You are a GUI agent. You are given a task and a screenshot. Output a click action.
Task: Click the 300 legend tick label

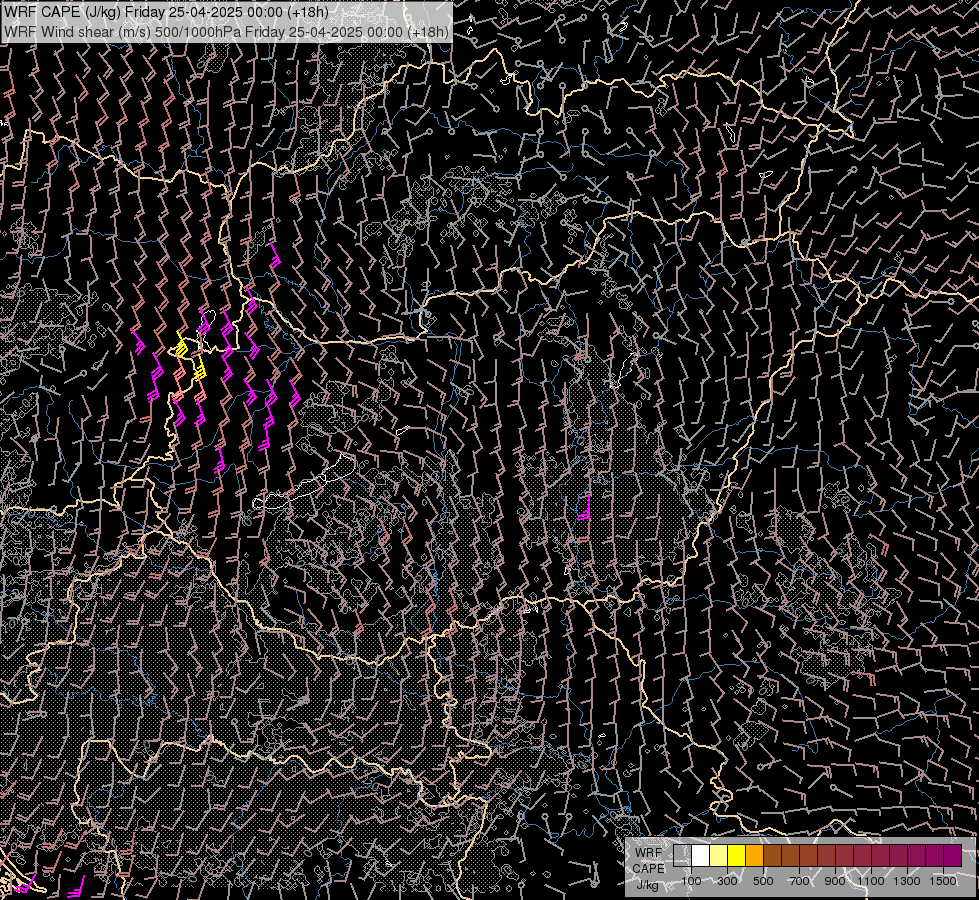[727, 881]
